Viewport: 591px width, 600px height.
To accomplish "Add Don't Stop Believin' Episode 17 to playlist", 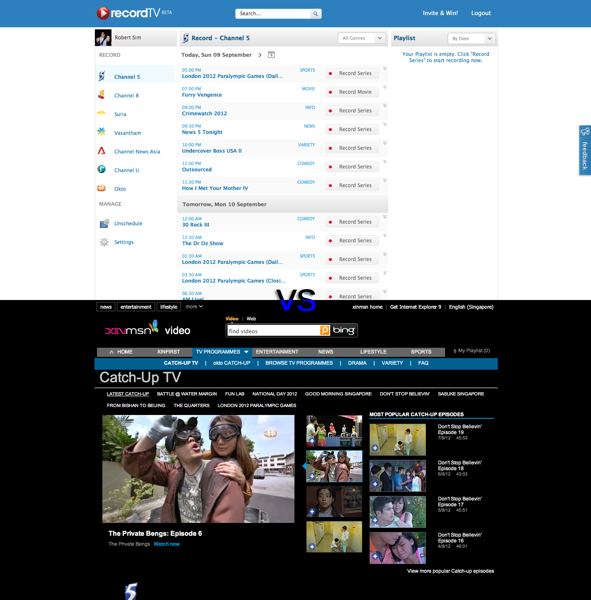I will click(x=375, y=520).
